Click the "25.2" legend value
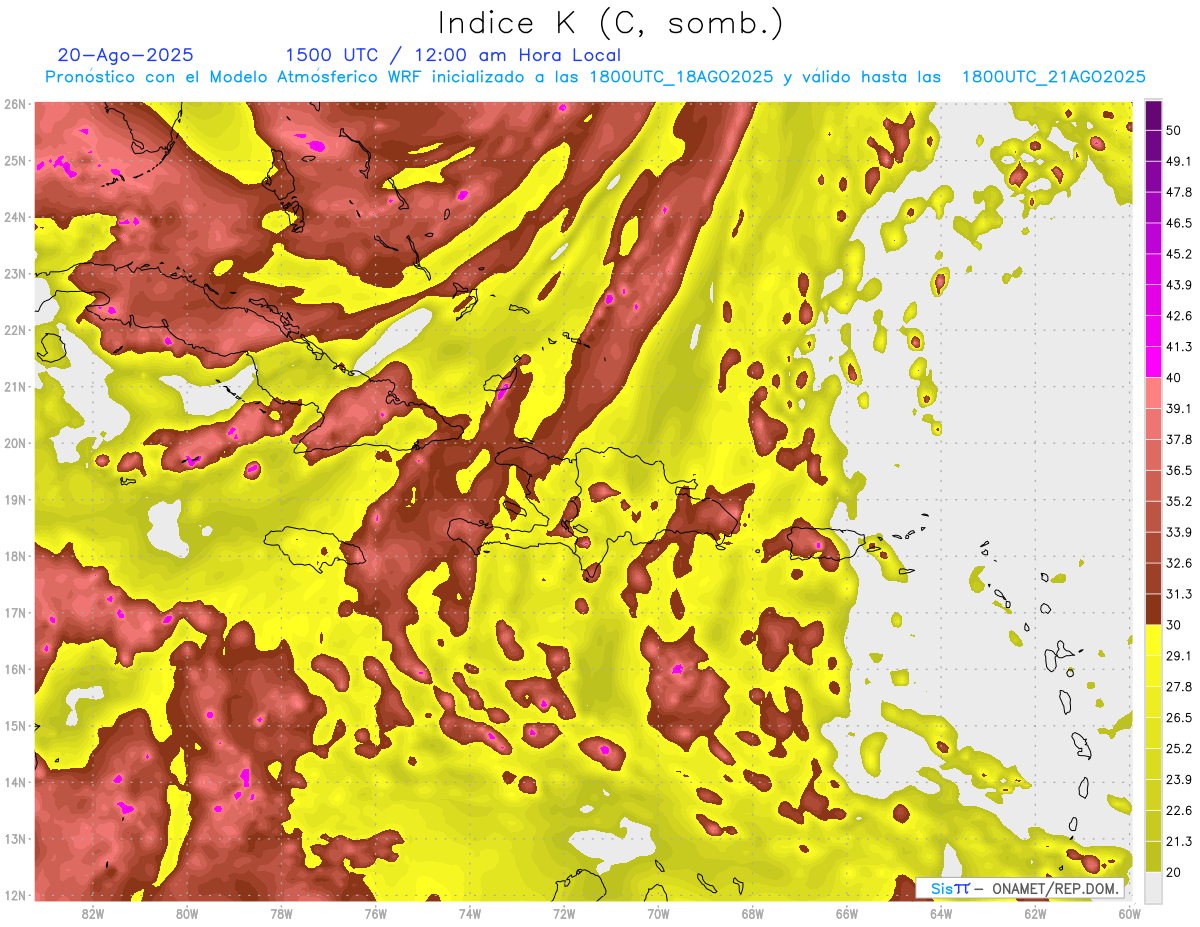The height and width of the screenshot is (927, 1200). (x=1178, y=748)
